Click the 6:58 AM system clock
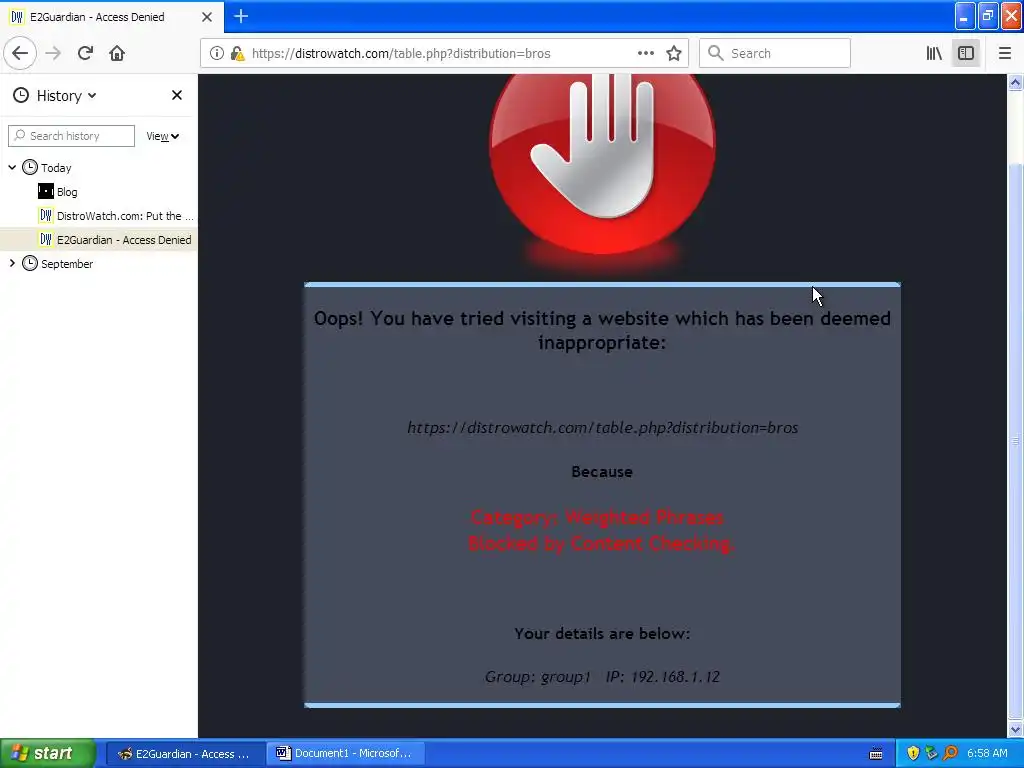Screen dimensions: 1024x768 [x=987, y=753]
